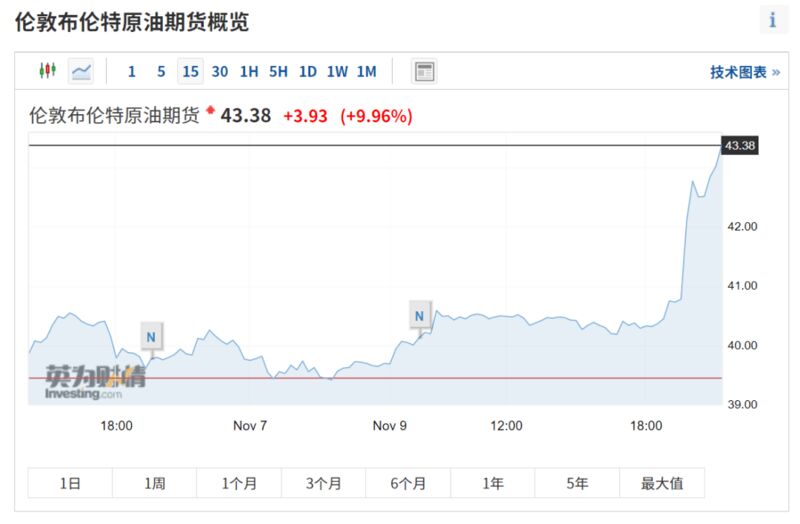The height and width of the screenshot is (524, 800).
Task: Open the news display icon
Action: click(424, 71)
